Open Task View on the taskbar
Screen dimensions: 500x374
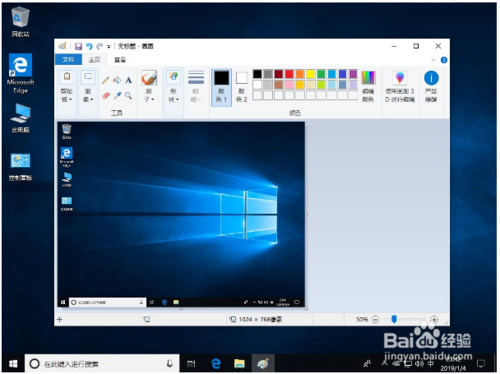tap(191, 363)
